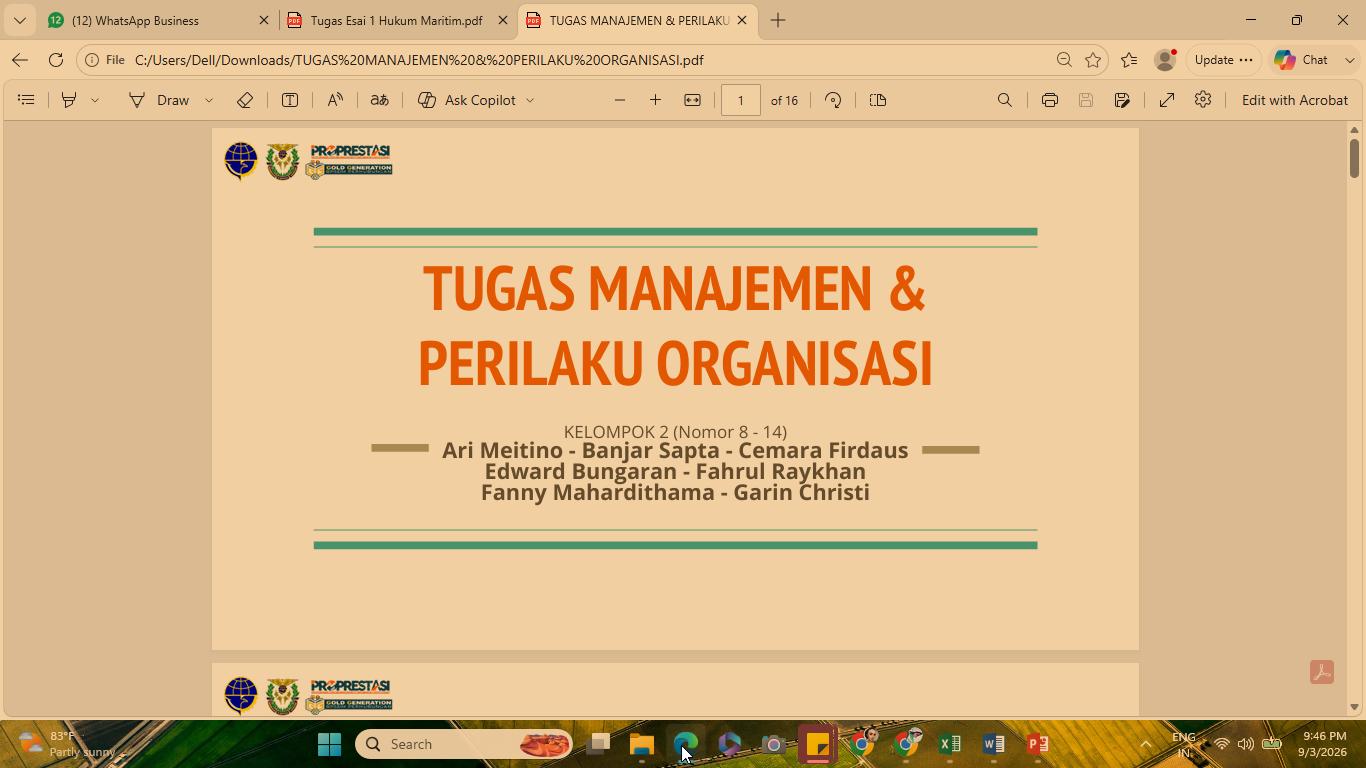
Task: Start Read aloud
Action: [x=335, y=100]
